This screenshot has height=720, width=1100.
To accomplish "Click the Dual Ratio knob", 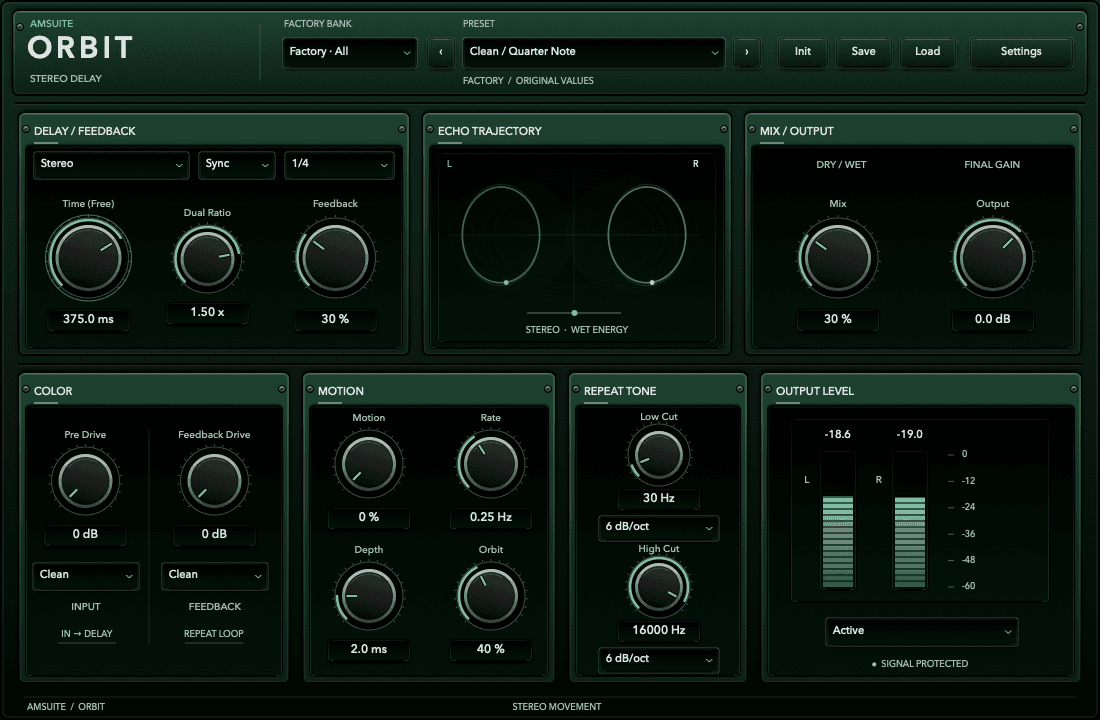I will (207, 258).
